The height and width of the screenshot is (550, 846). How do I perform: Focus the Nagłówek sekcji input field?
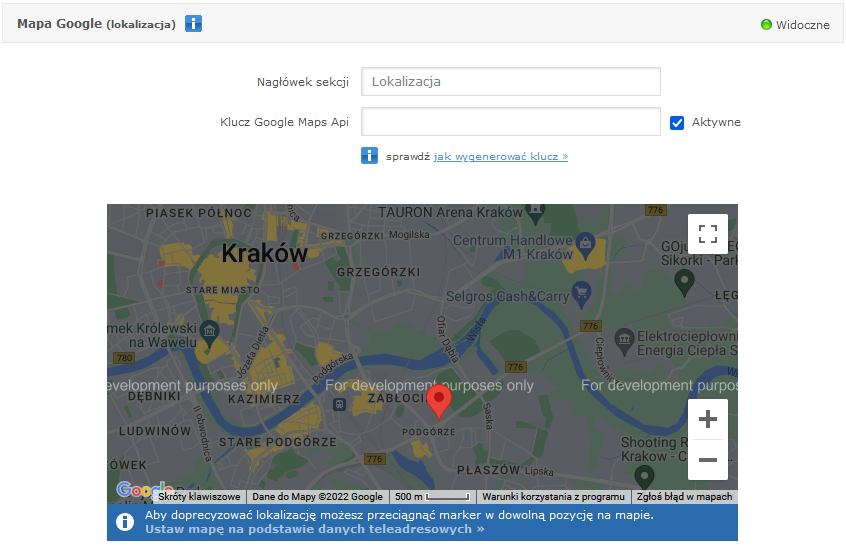point(510,82)
